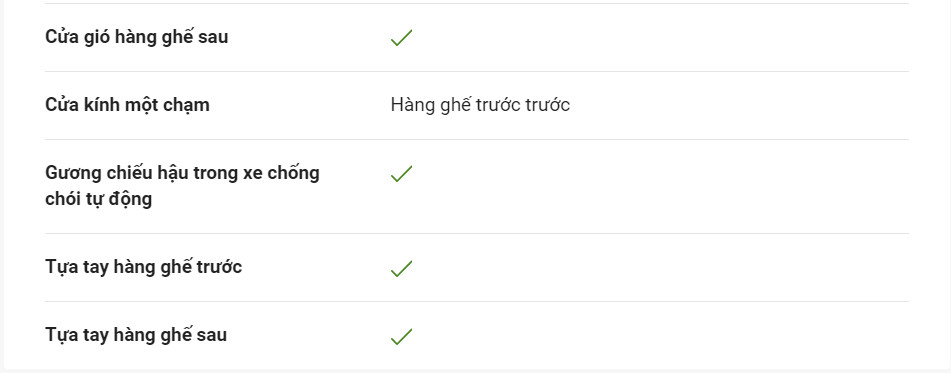Click the word 'sau' in the rear armrest label
The width and height of the screenshot is (951, 373).
point(213,335)
